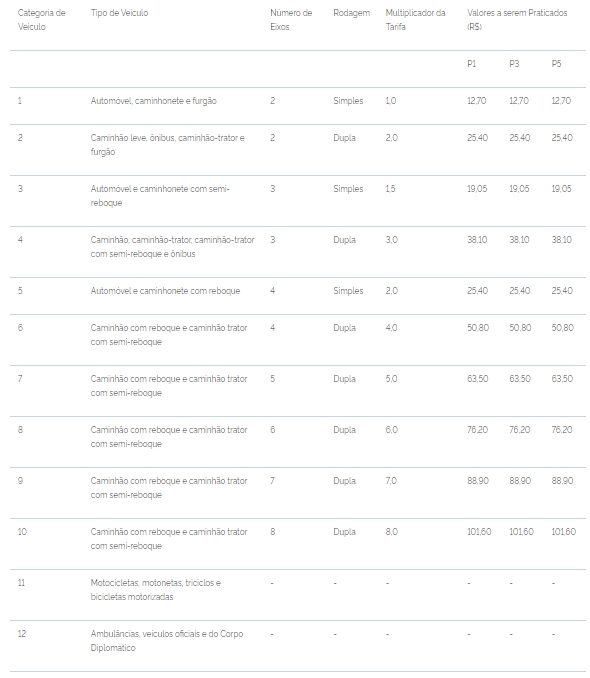Select the 50,80 value under P3

[x=520, y=328]
